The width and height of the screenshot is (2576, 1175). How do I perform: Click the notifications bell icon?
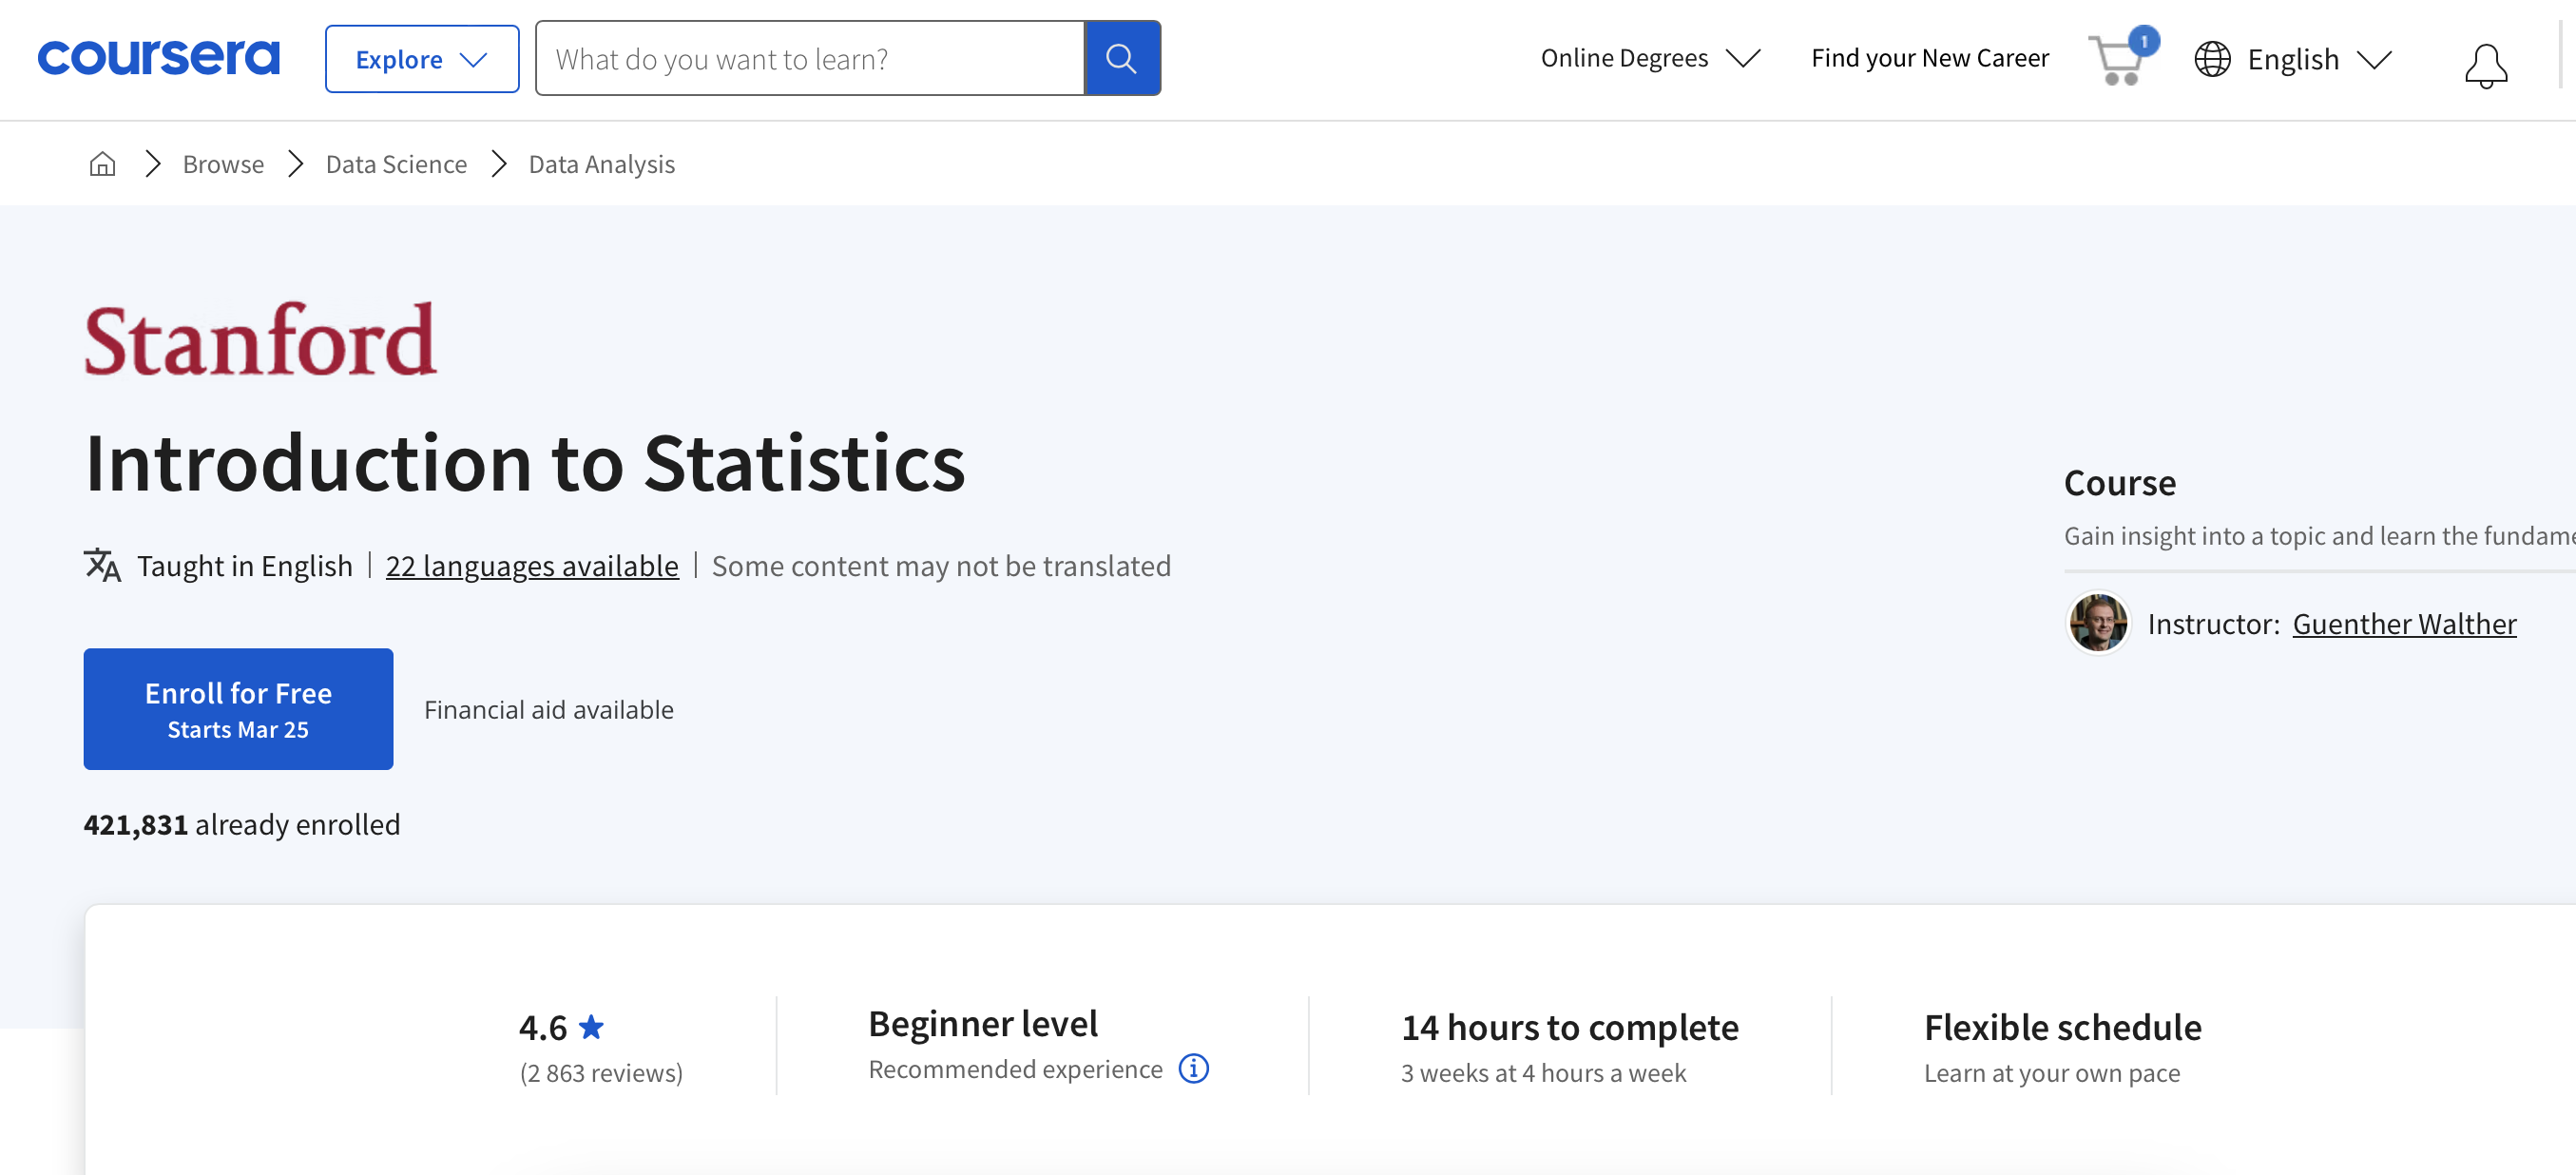[x=2487, y=65]
